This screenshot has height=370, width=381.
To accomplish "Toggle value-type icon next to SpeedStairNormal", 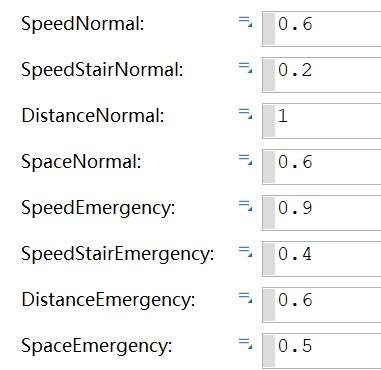I will [245, 68].
